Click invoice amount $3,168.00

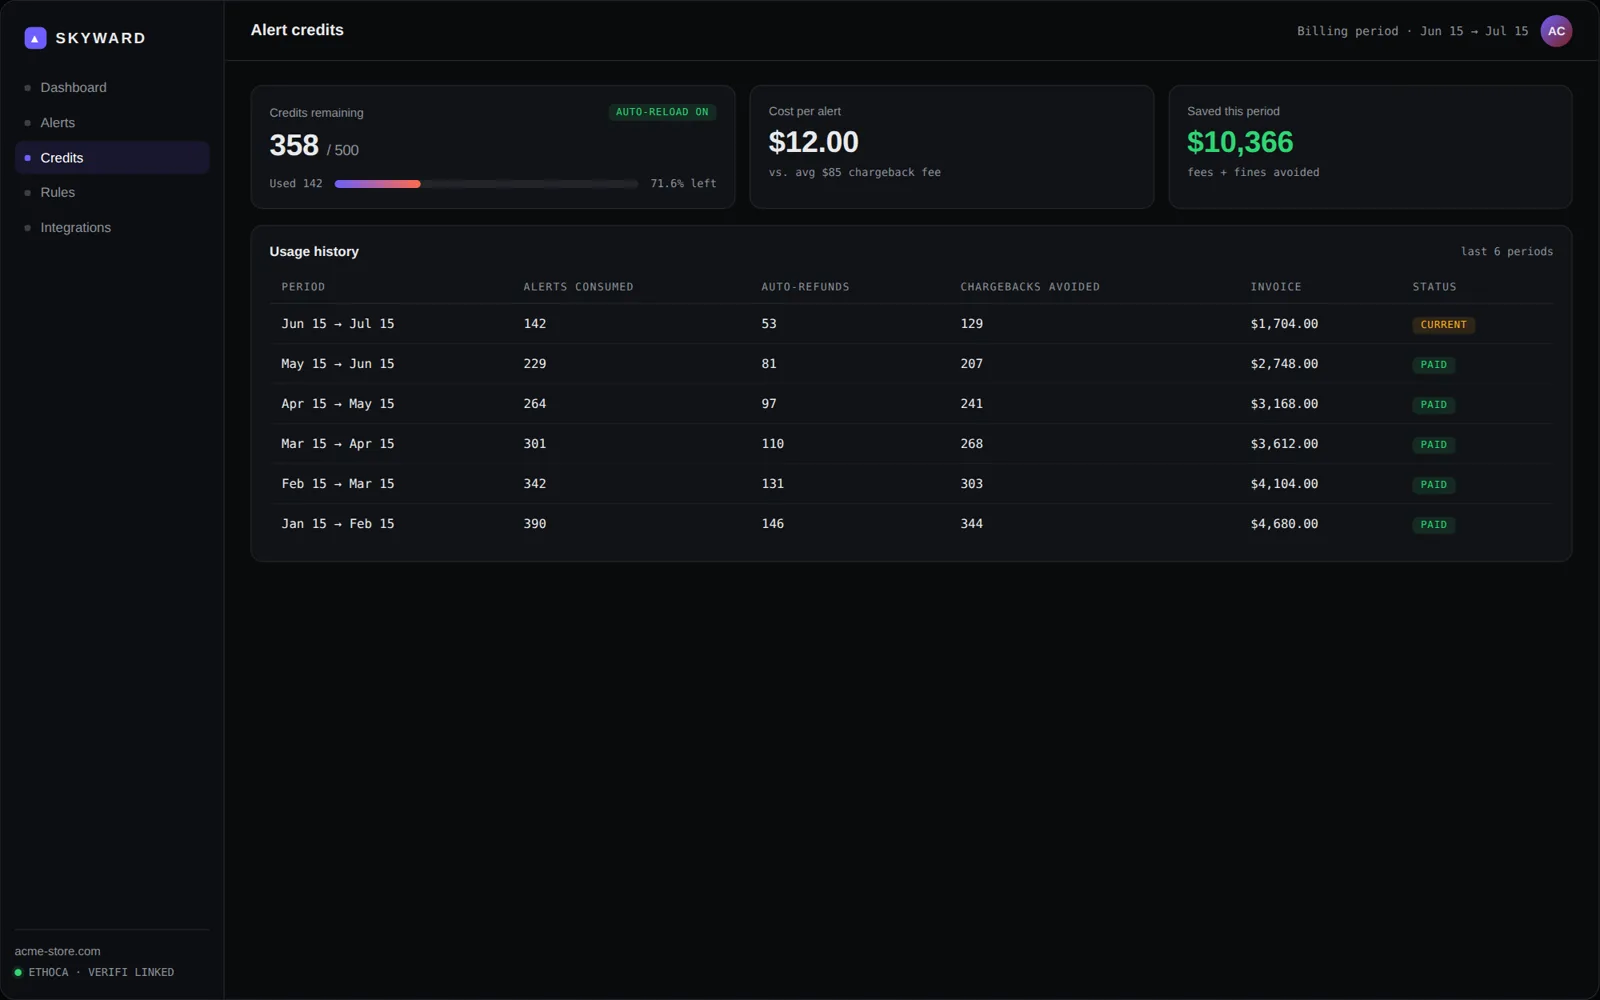(x=1284, y=404)
